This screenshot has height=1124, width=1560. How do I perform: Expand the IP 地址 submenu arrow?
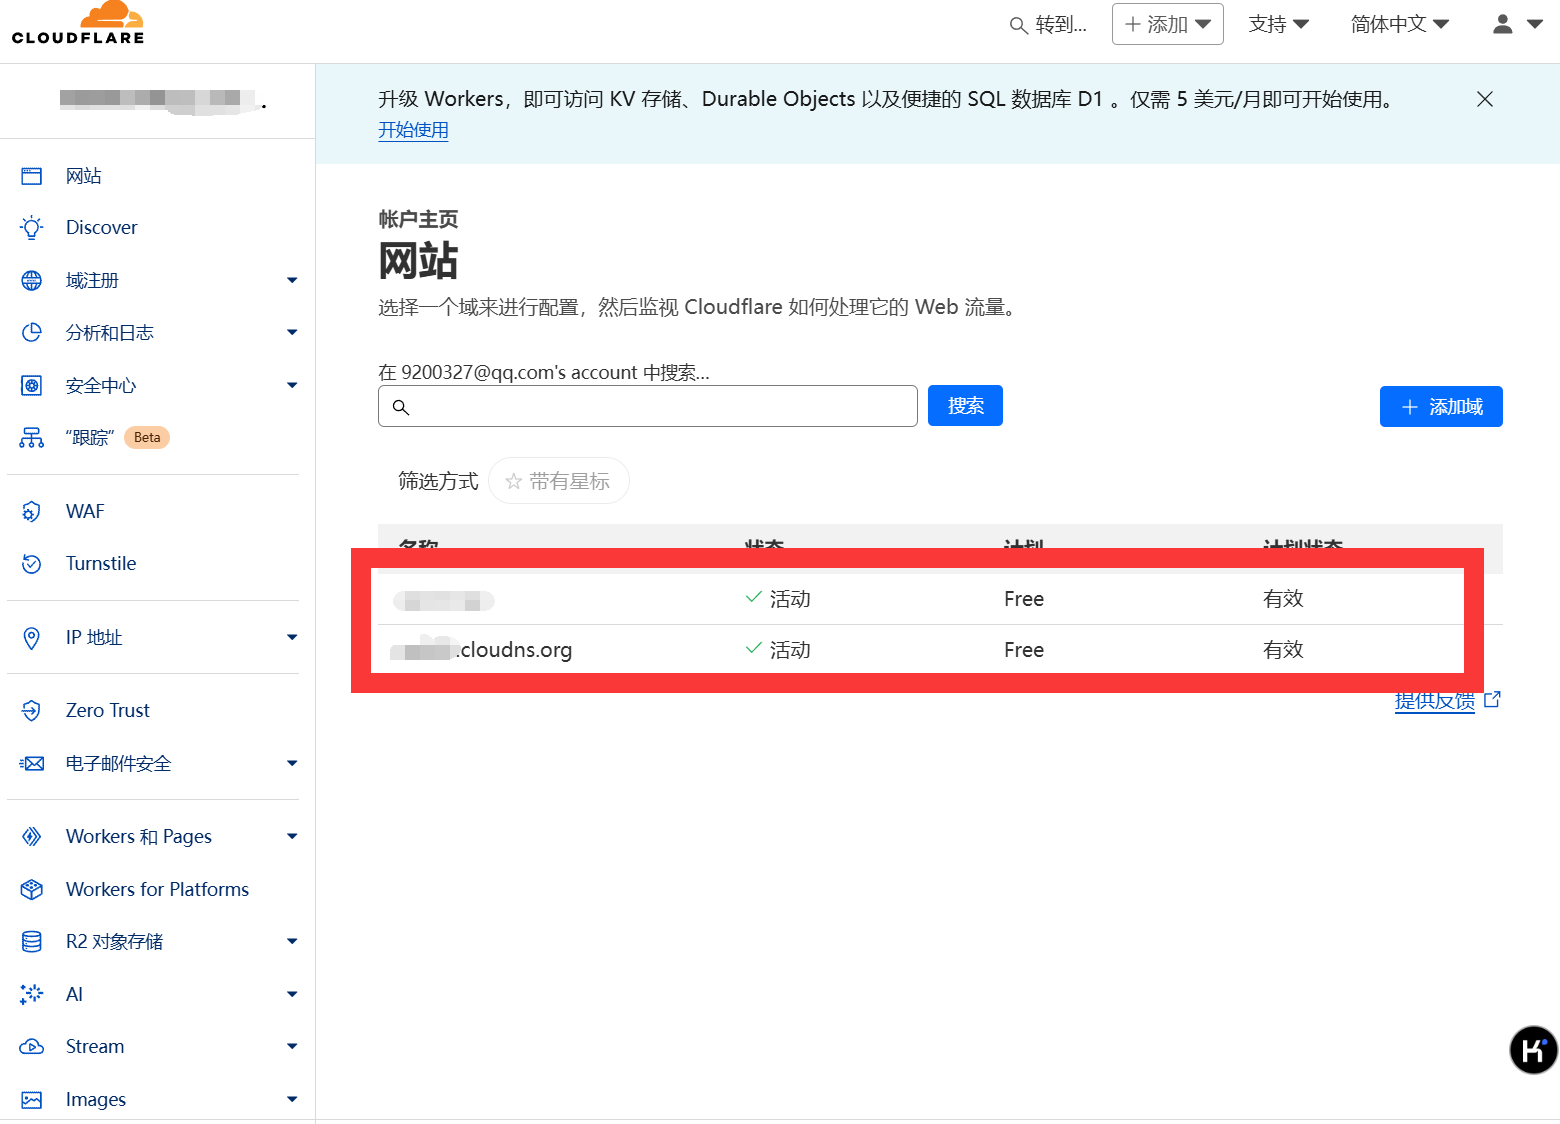point(292,638)
